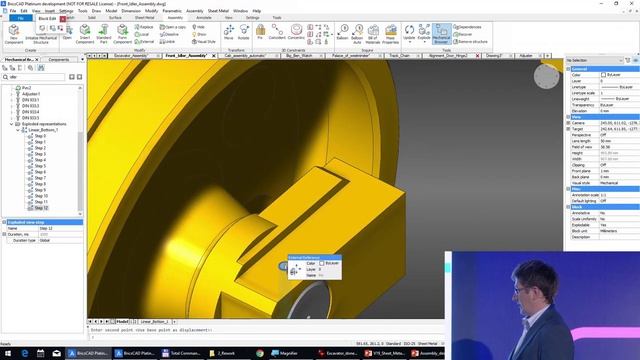Screen dimensions: 640x360
Task: Select Pin:2 in the tree
Action: point(27,88)
